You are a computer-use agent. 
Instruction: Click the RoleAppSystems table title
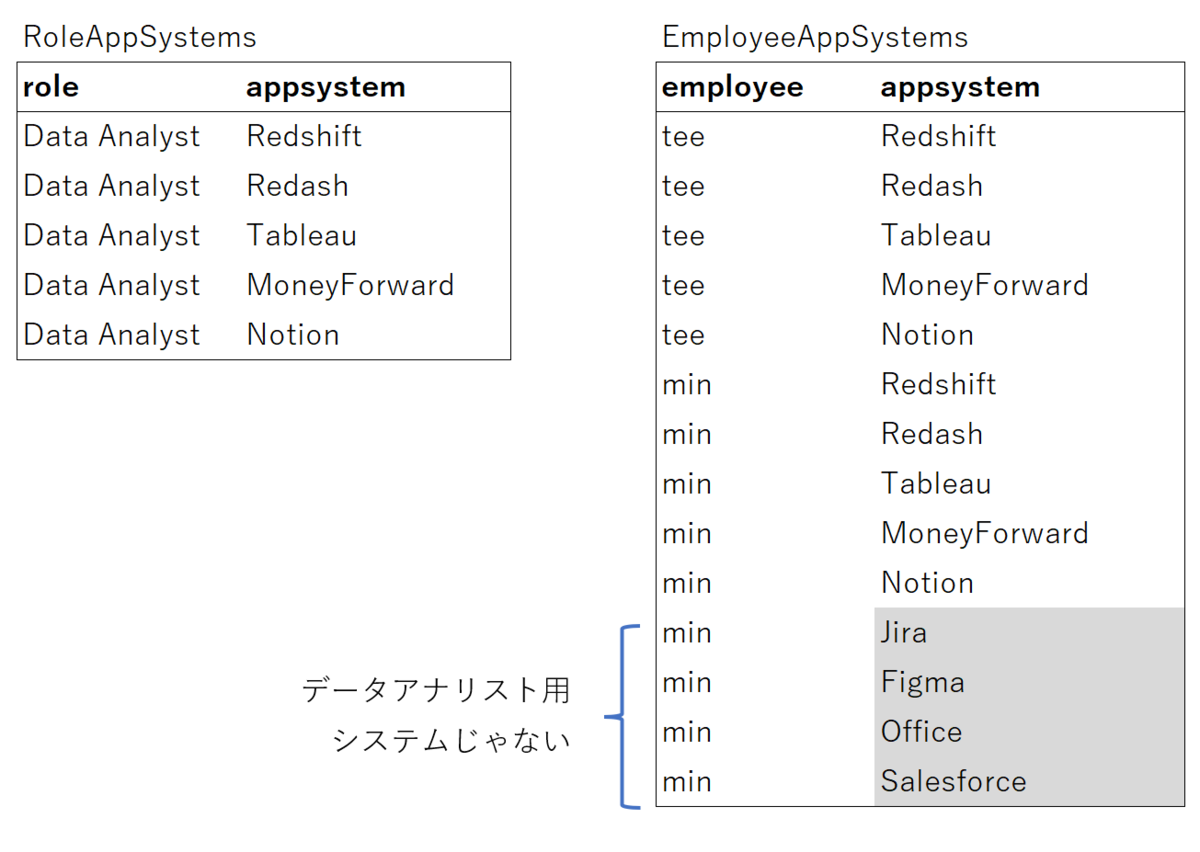click(140, 38)
